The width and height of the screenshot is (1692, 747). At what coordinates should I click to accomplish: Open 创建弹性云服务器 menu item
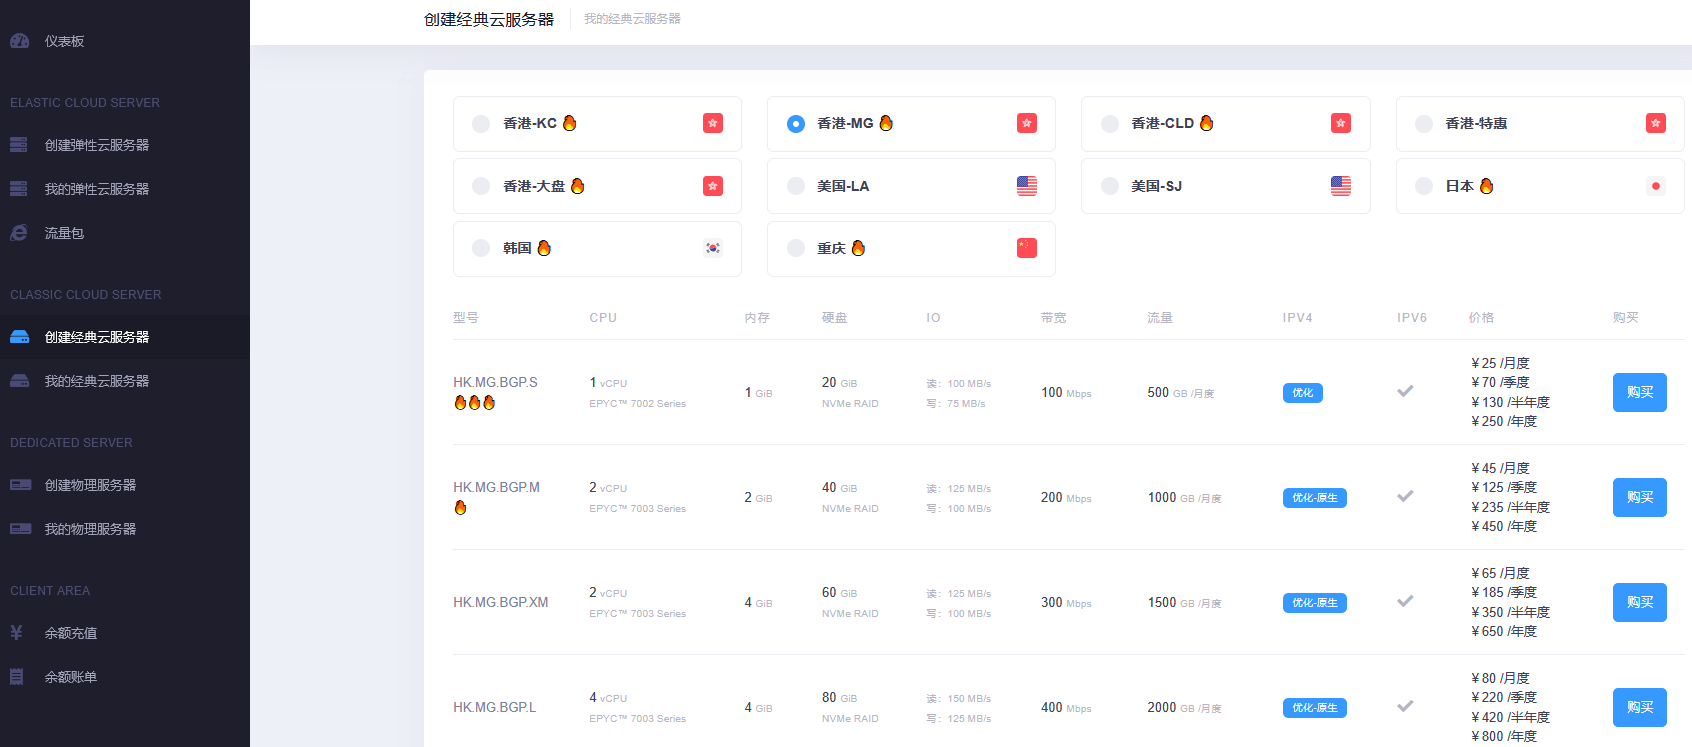click(125, 145)
